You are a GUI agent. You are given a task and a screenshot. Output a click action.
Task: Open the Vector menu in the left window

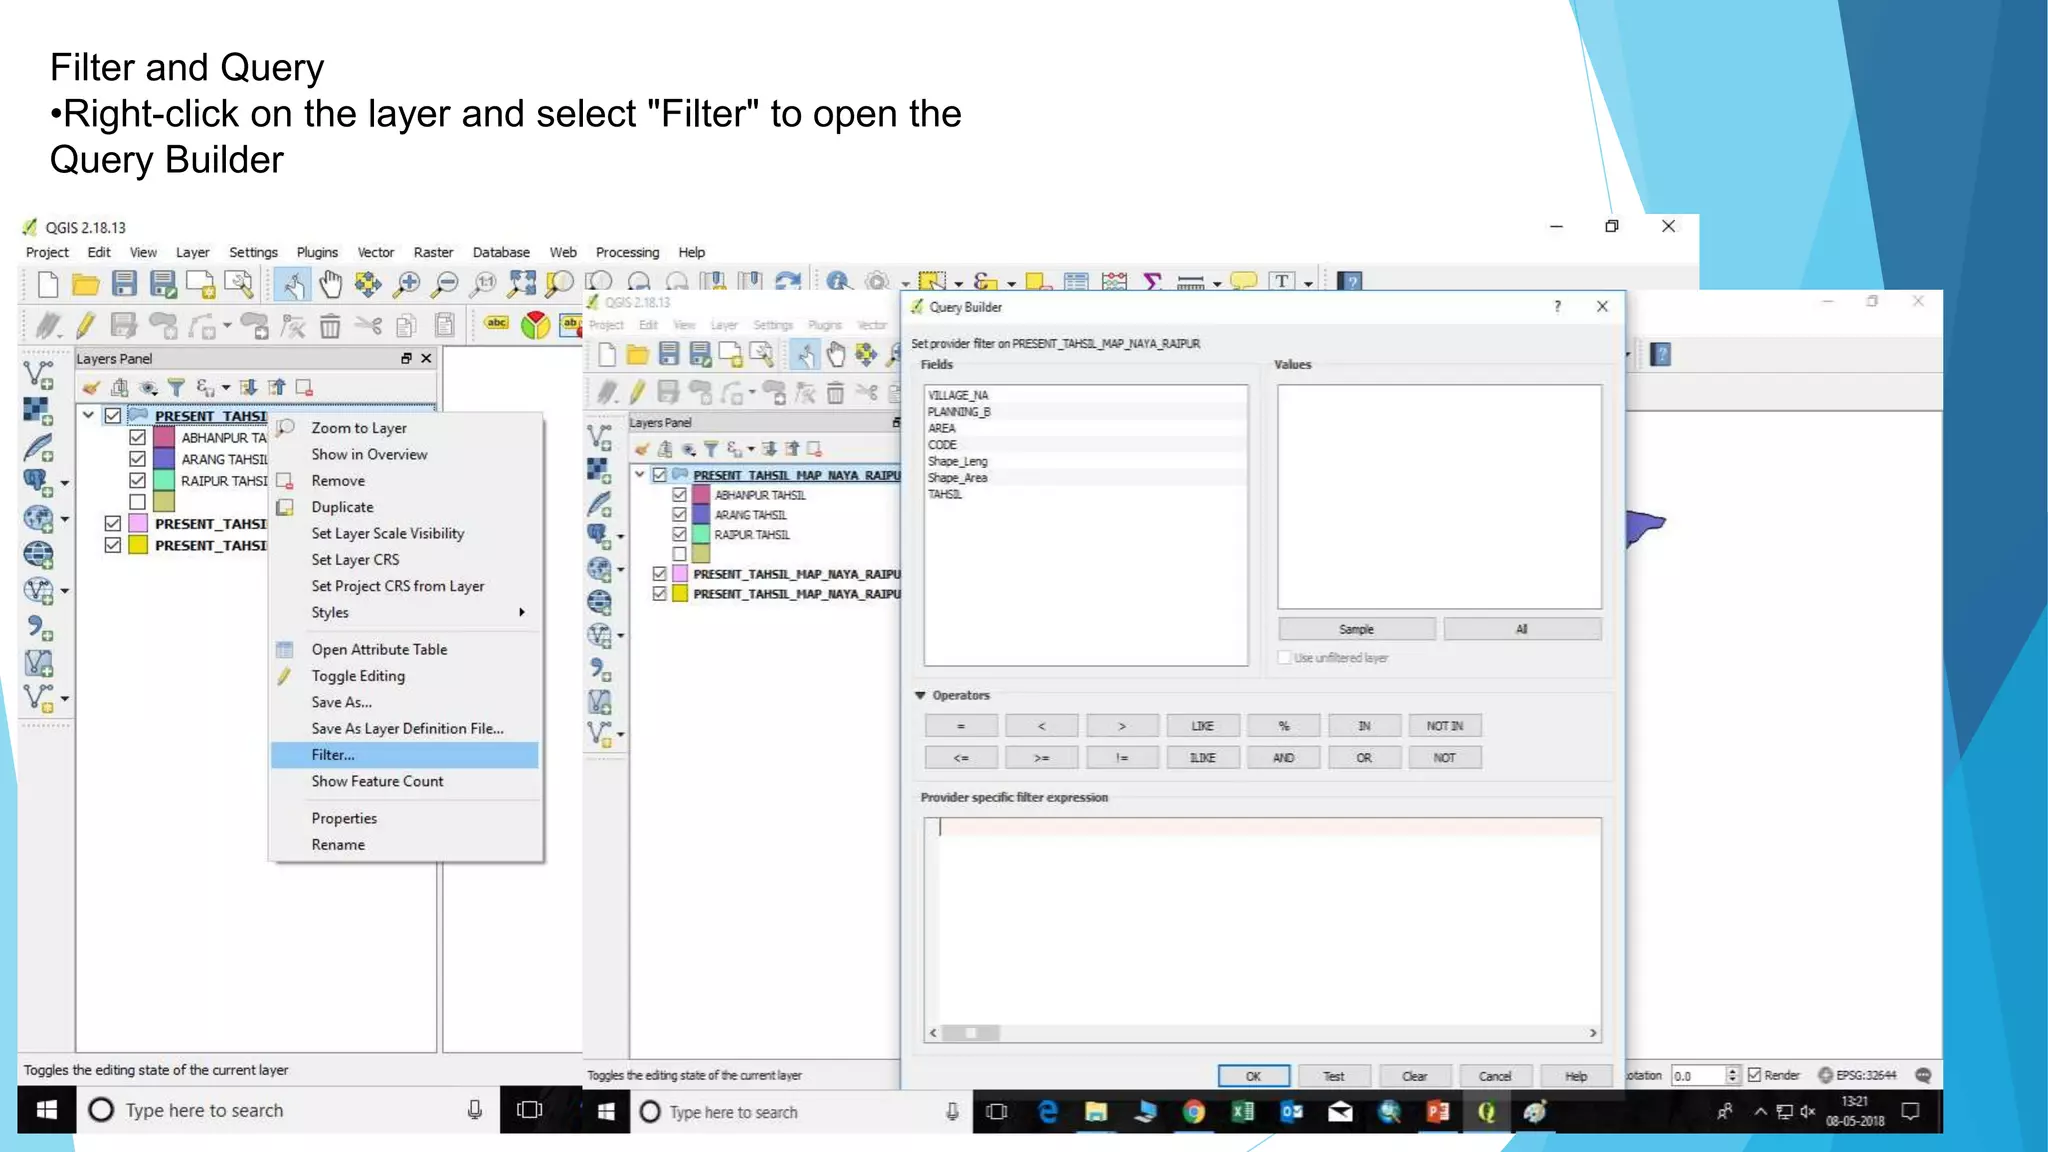tap(375, 252)
